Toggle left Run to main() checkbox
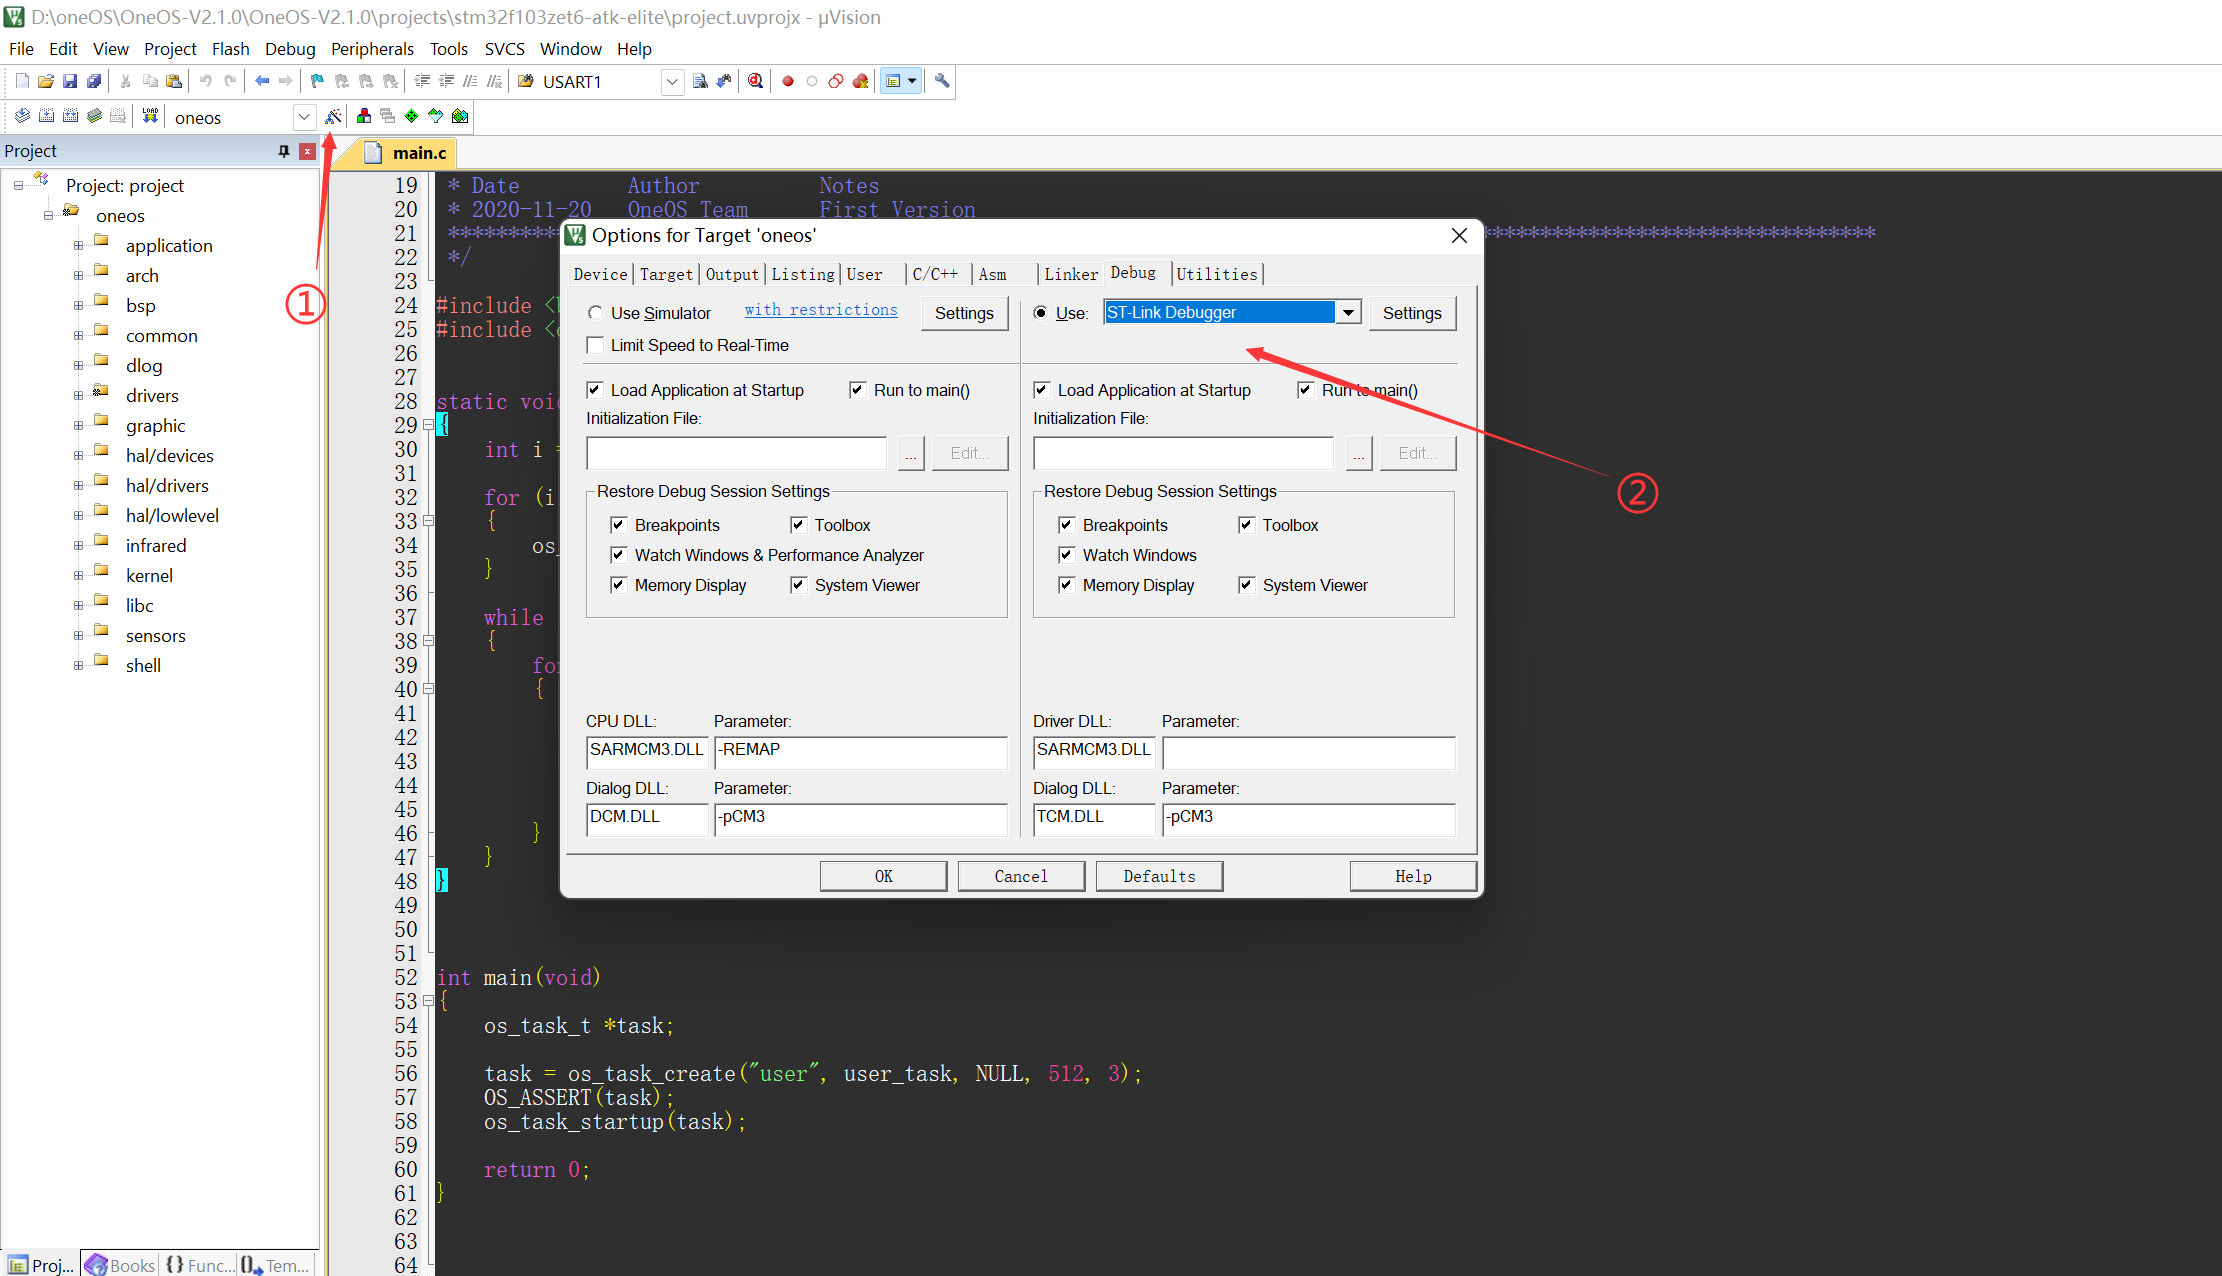Viewport: 2222px width, 1276px height. pos(857,390)
